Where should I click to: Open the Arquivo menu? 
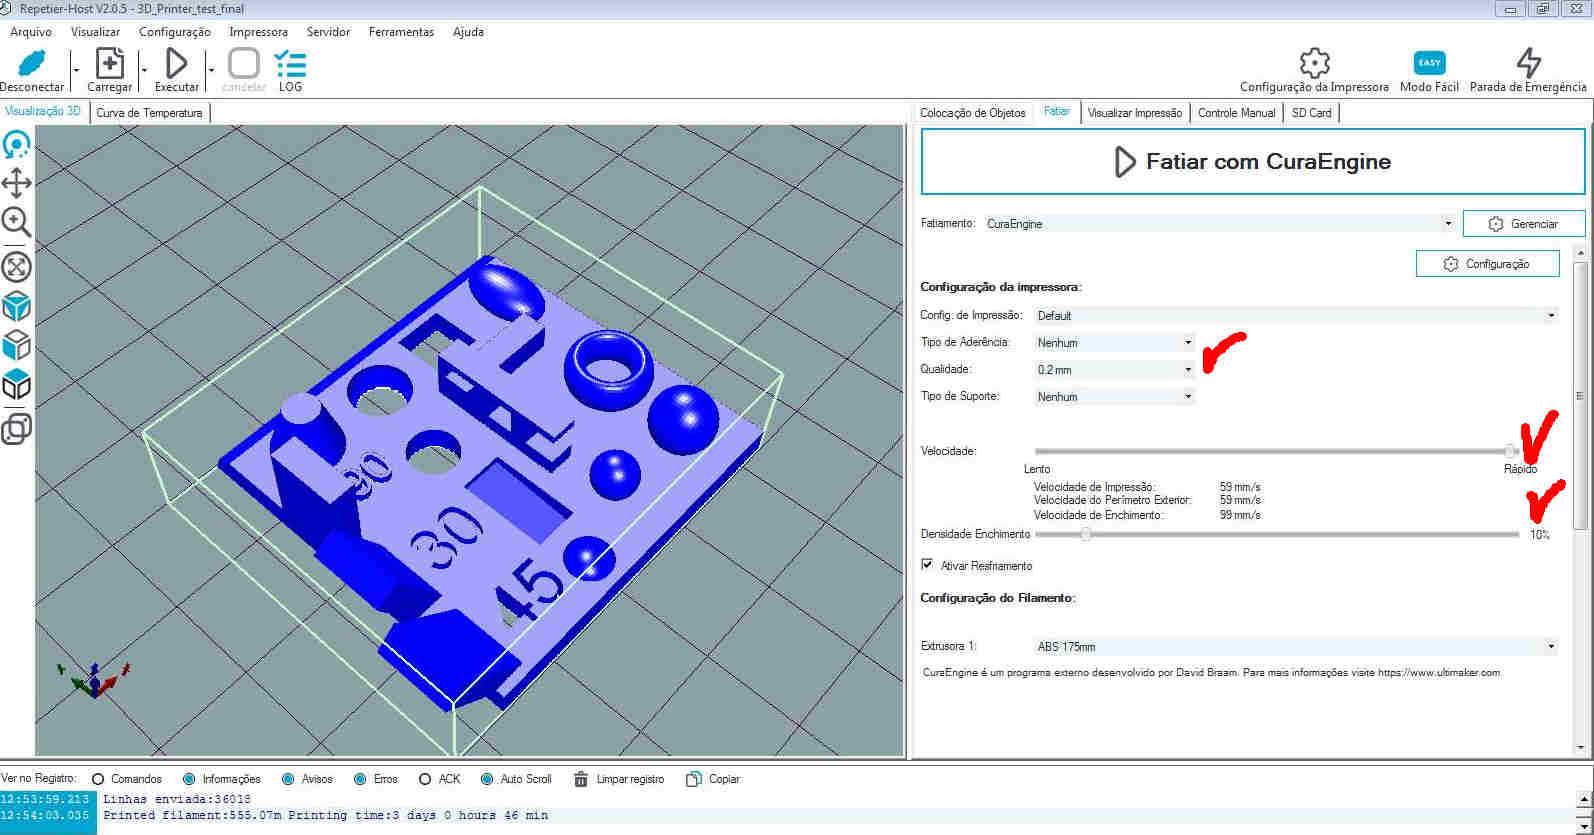31,32
